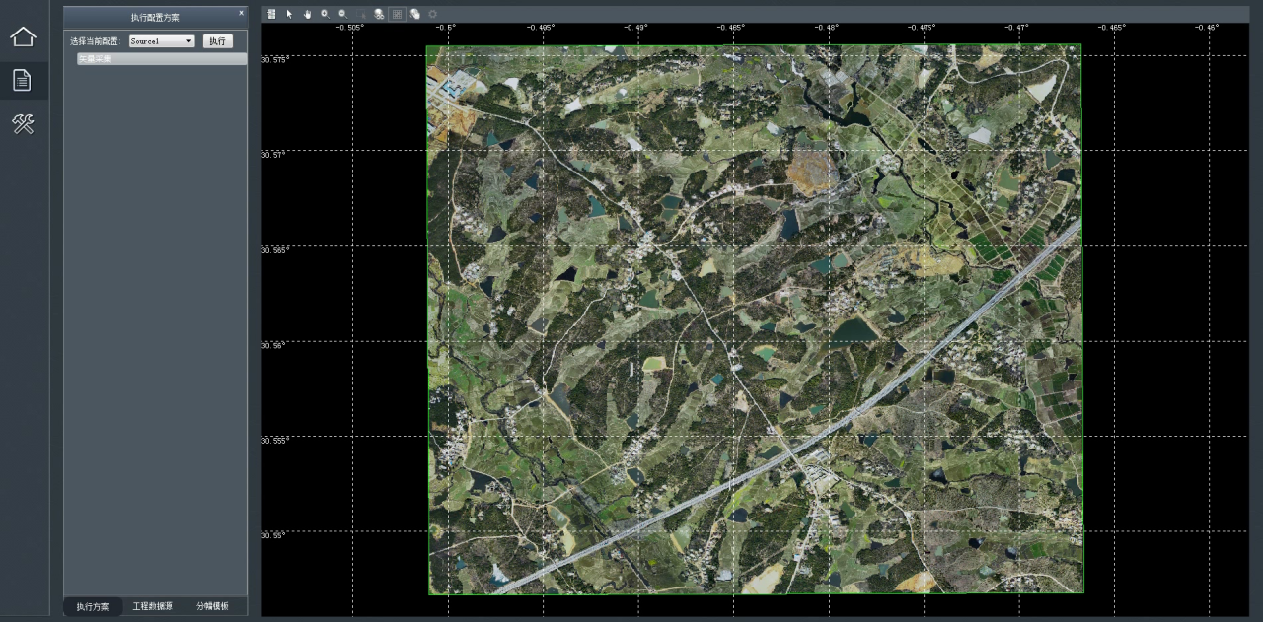1263x623 pixels.
Task: Switch to the 执行方案 tab
Action: pos(93,606)
